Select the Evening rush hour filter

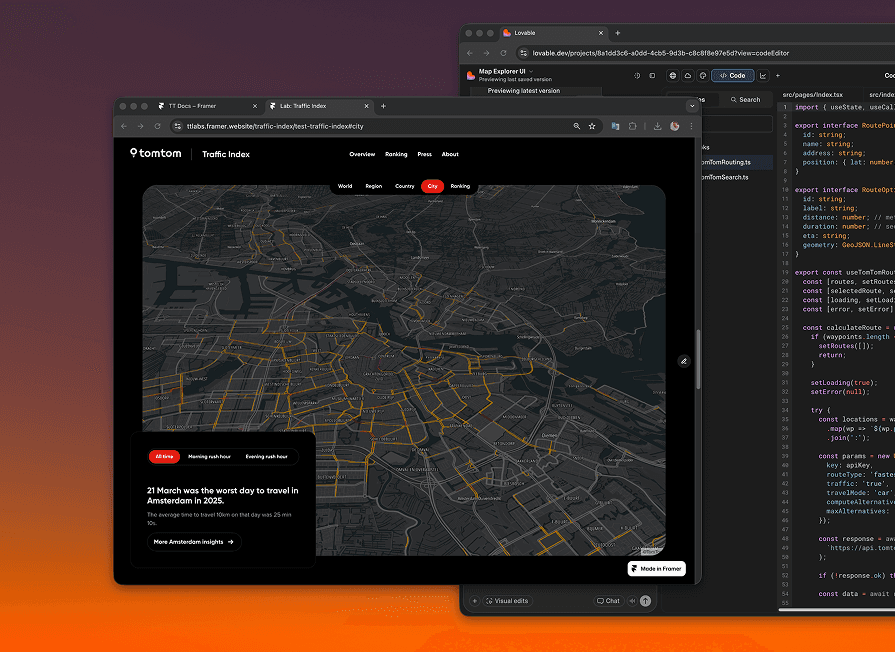coord(266,456)
